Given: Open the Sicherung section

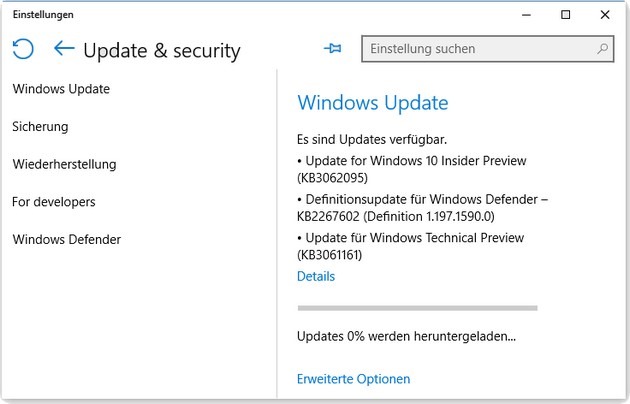Looking at the screenshot, I should (x=40, y=127).
